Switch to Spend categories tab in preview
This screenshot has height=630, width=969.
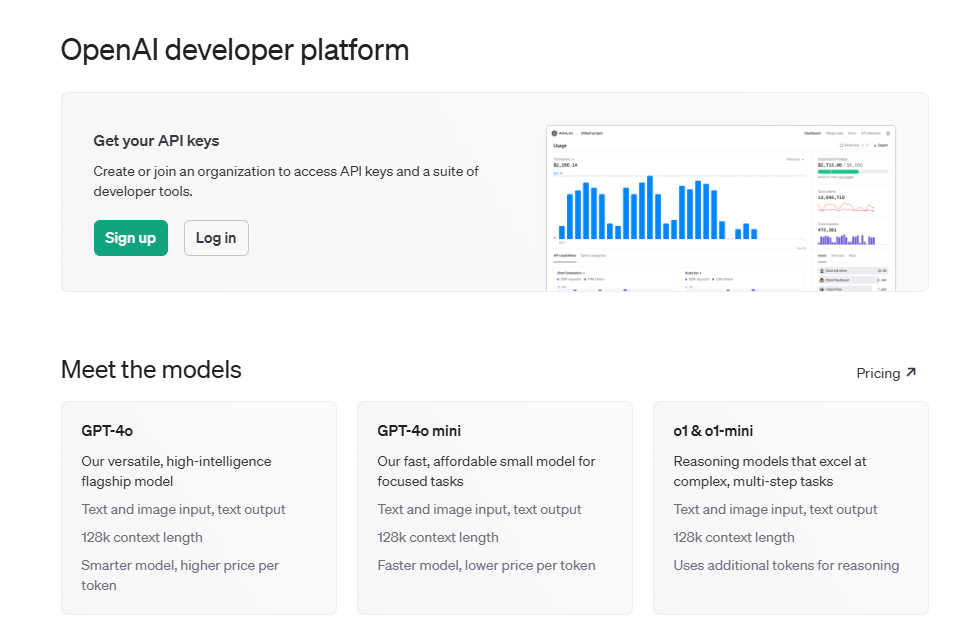(x=595, y=256)
